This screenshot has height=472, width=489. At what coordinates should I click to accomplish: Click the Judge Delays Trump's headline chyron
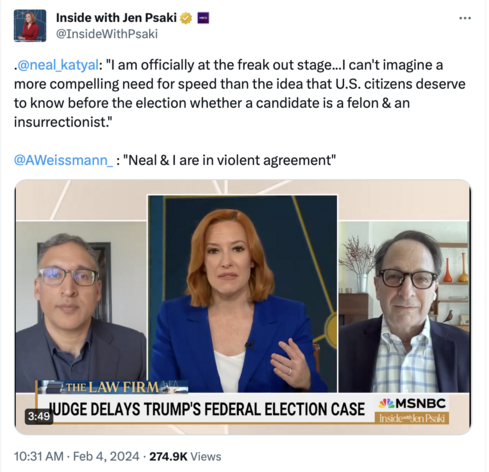coord(207,409)
